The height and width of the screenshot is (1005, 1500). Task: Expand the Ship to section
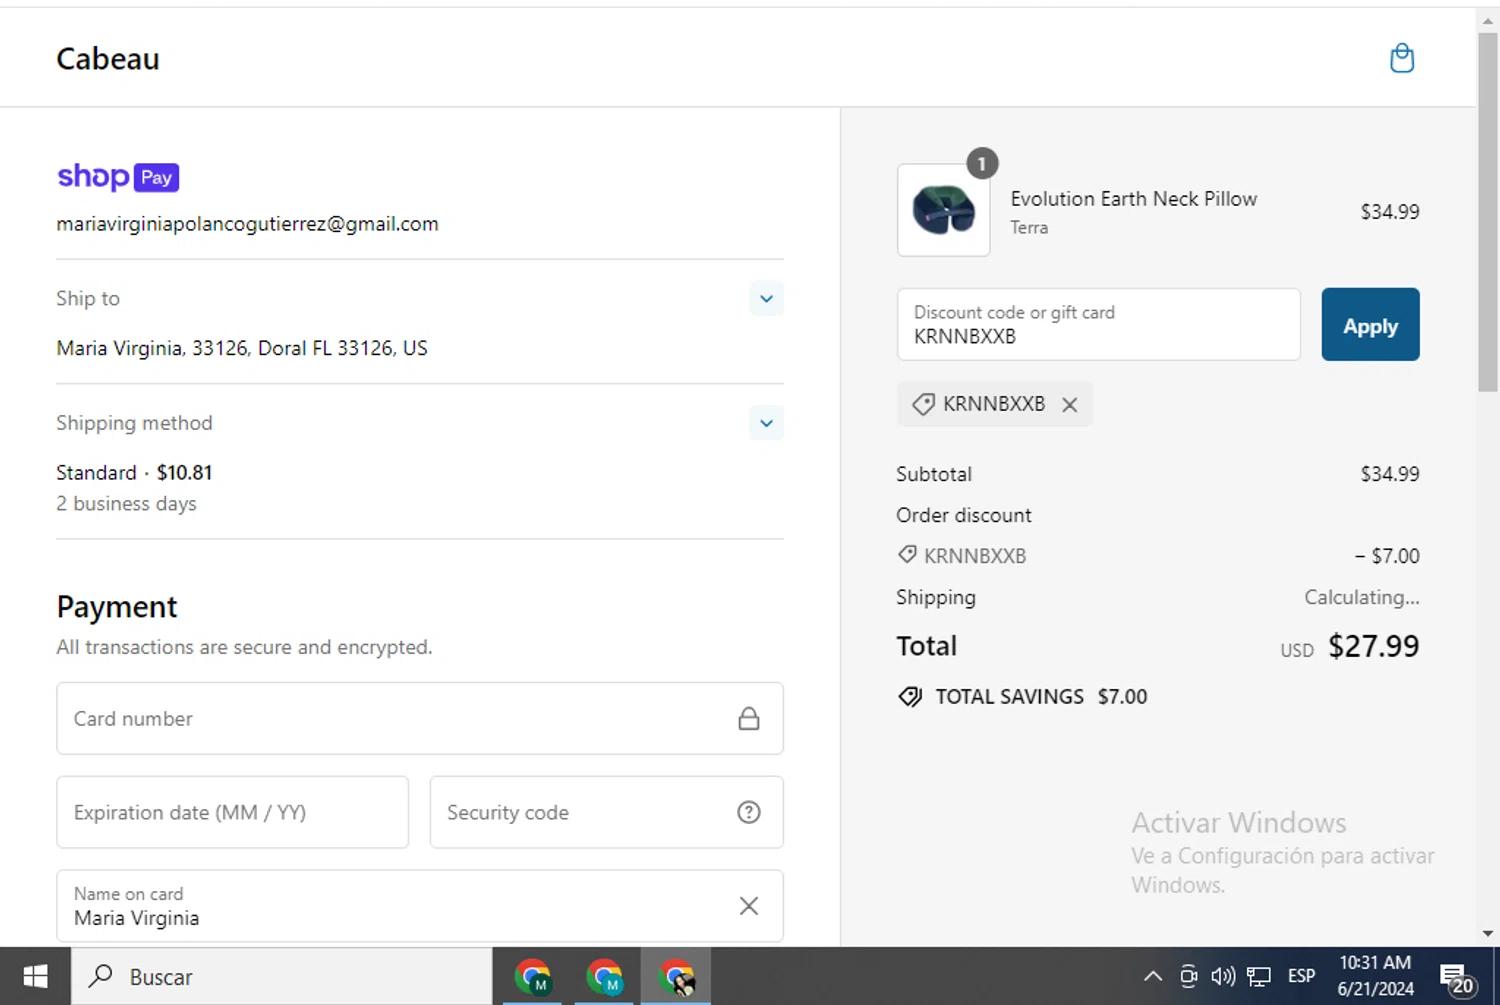[x=766, y=298]
